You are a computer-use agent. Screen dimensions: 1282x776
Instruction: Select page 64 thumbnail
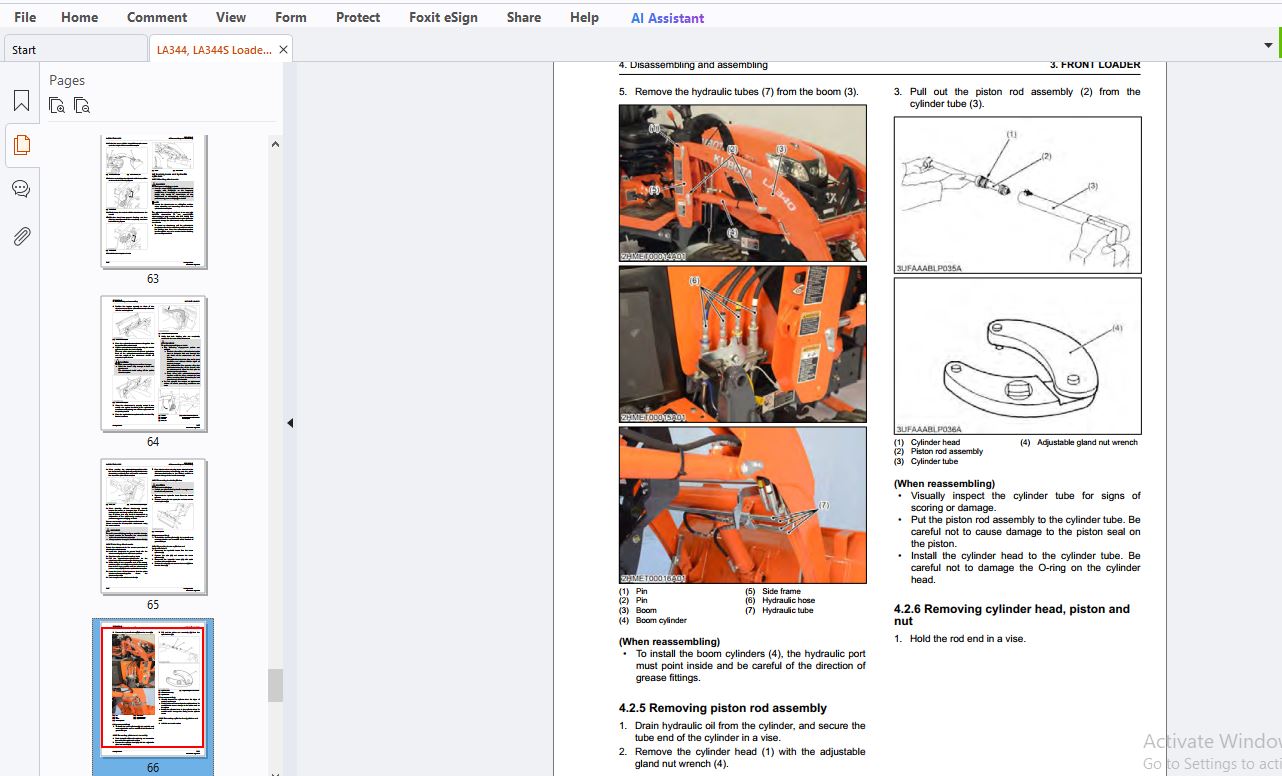(x=153, y=363)
